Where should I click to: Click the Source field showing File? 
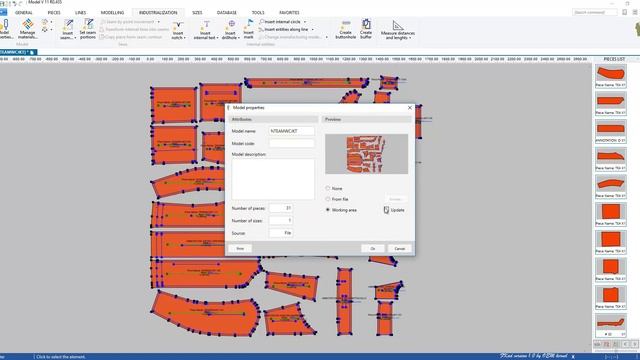point(281,233)
